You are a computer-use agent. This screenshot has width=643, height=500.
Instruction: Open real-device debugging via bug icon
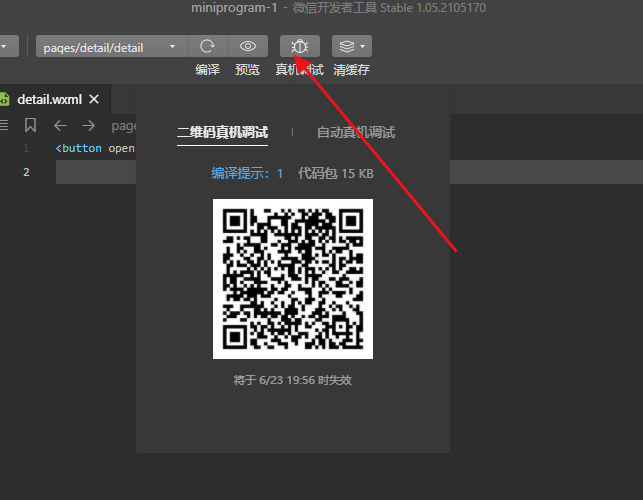click(x=300, y=46)
